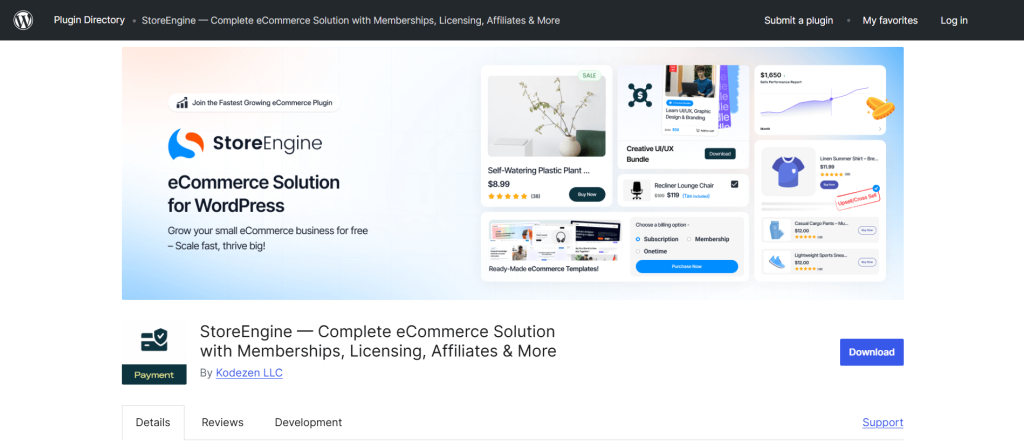
Task: Click the dollar network icon
Action: click(x=640, y=95)
